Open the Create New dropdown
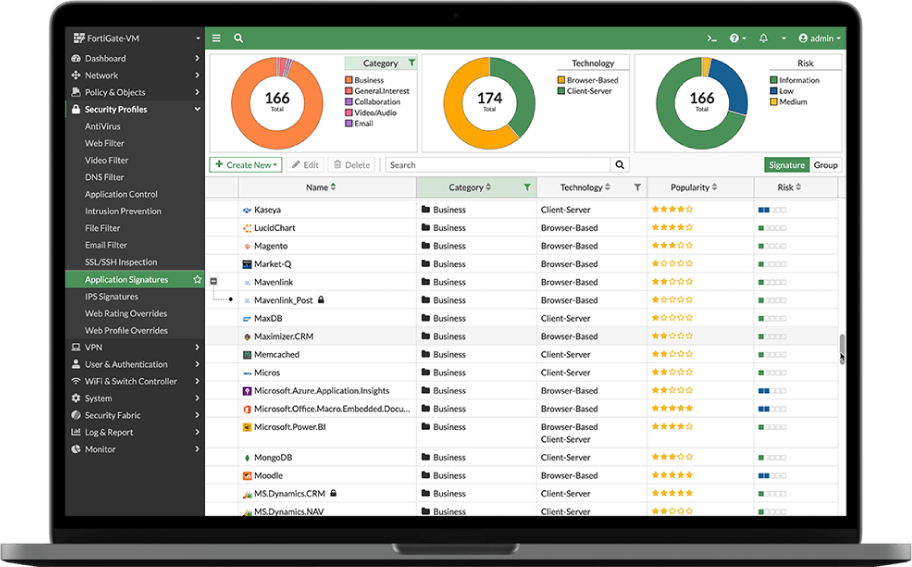 coord(246,165)
